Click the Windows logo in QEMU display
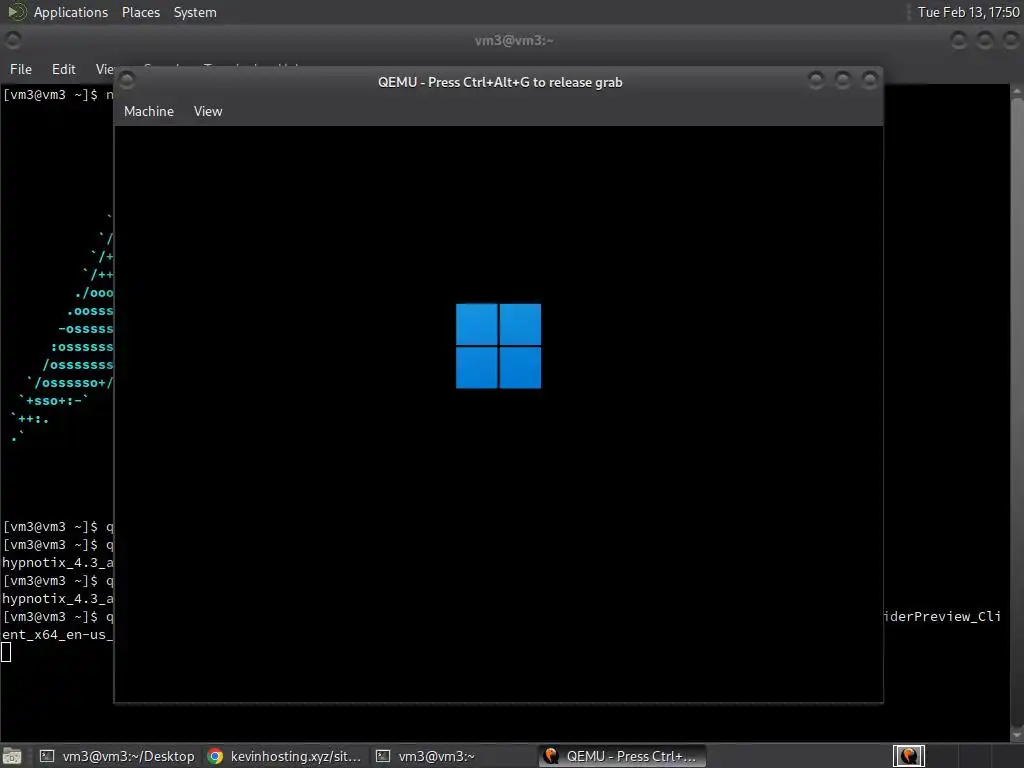Image resolution: width=1024 pixels, height=768 pixels. (498, 345)
